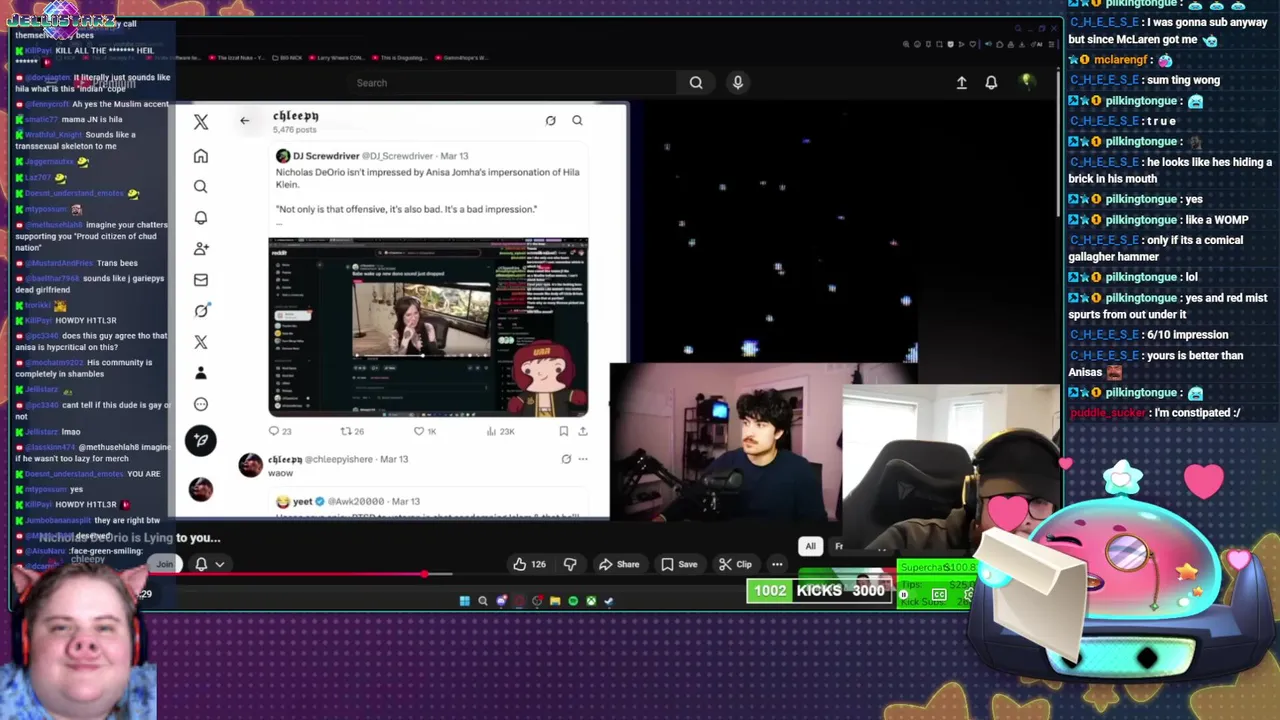This screenshot has height=720, width=1280.
Task: Open the follow people icon in X sidebar
Action: [x=201, y=248]
